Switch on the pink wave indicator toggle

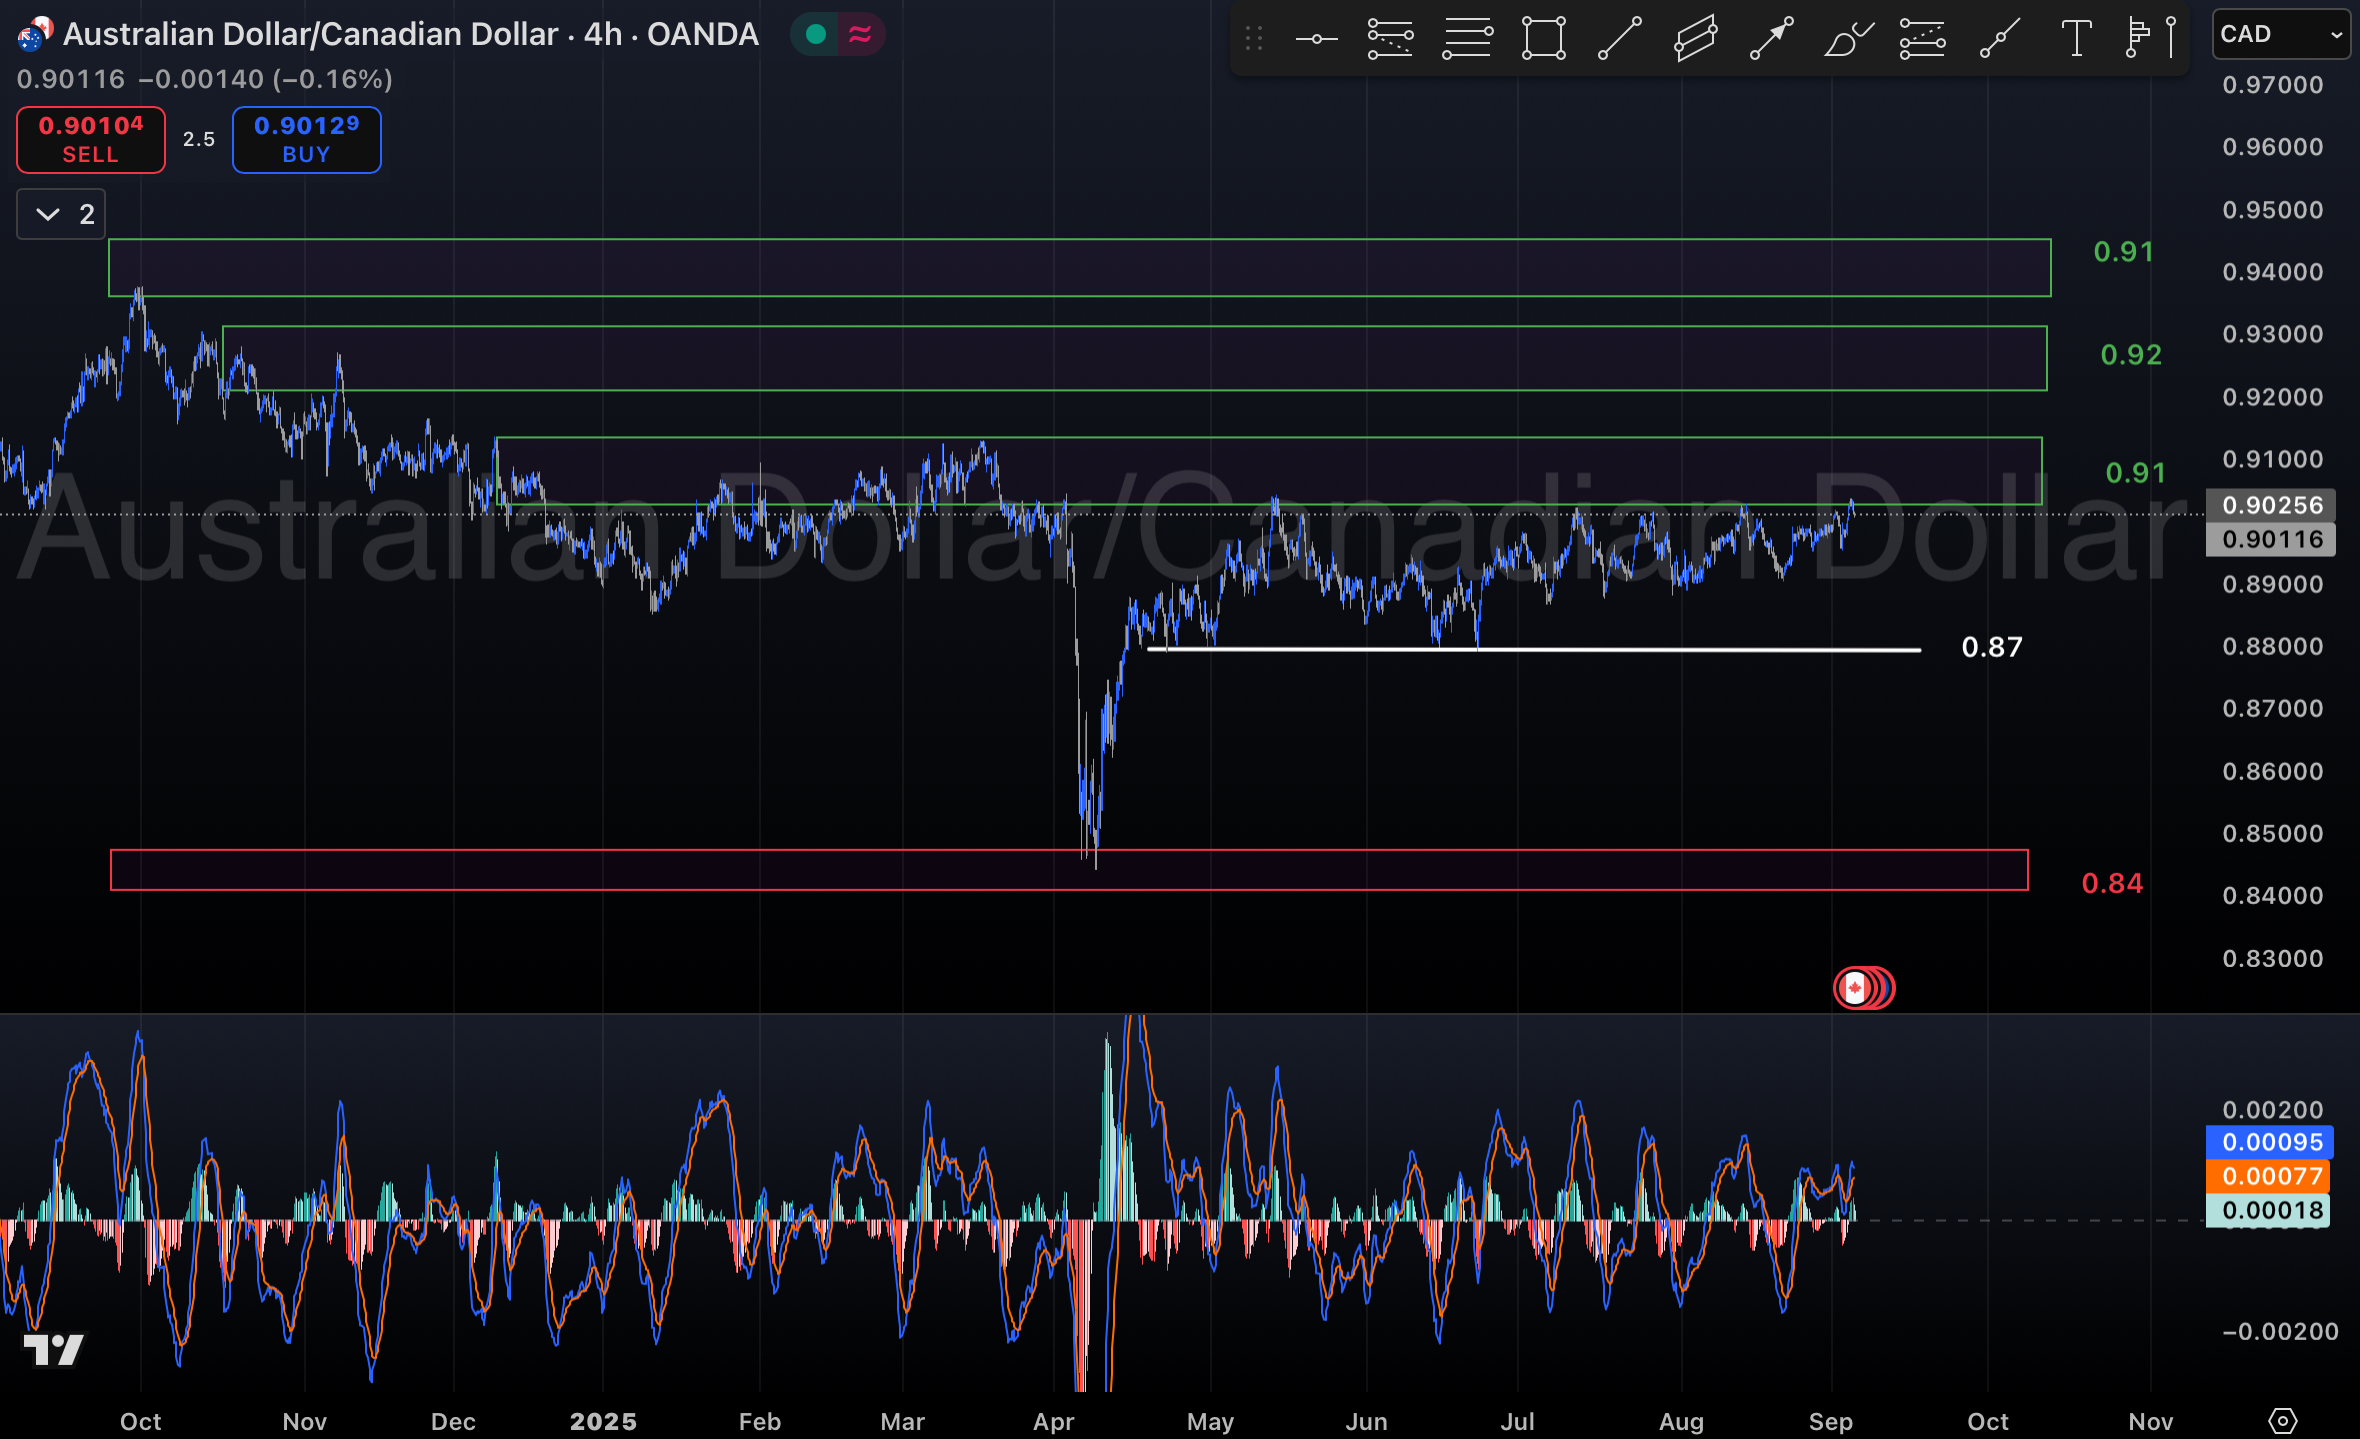(x=858, y=33)
